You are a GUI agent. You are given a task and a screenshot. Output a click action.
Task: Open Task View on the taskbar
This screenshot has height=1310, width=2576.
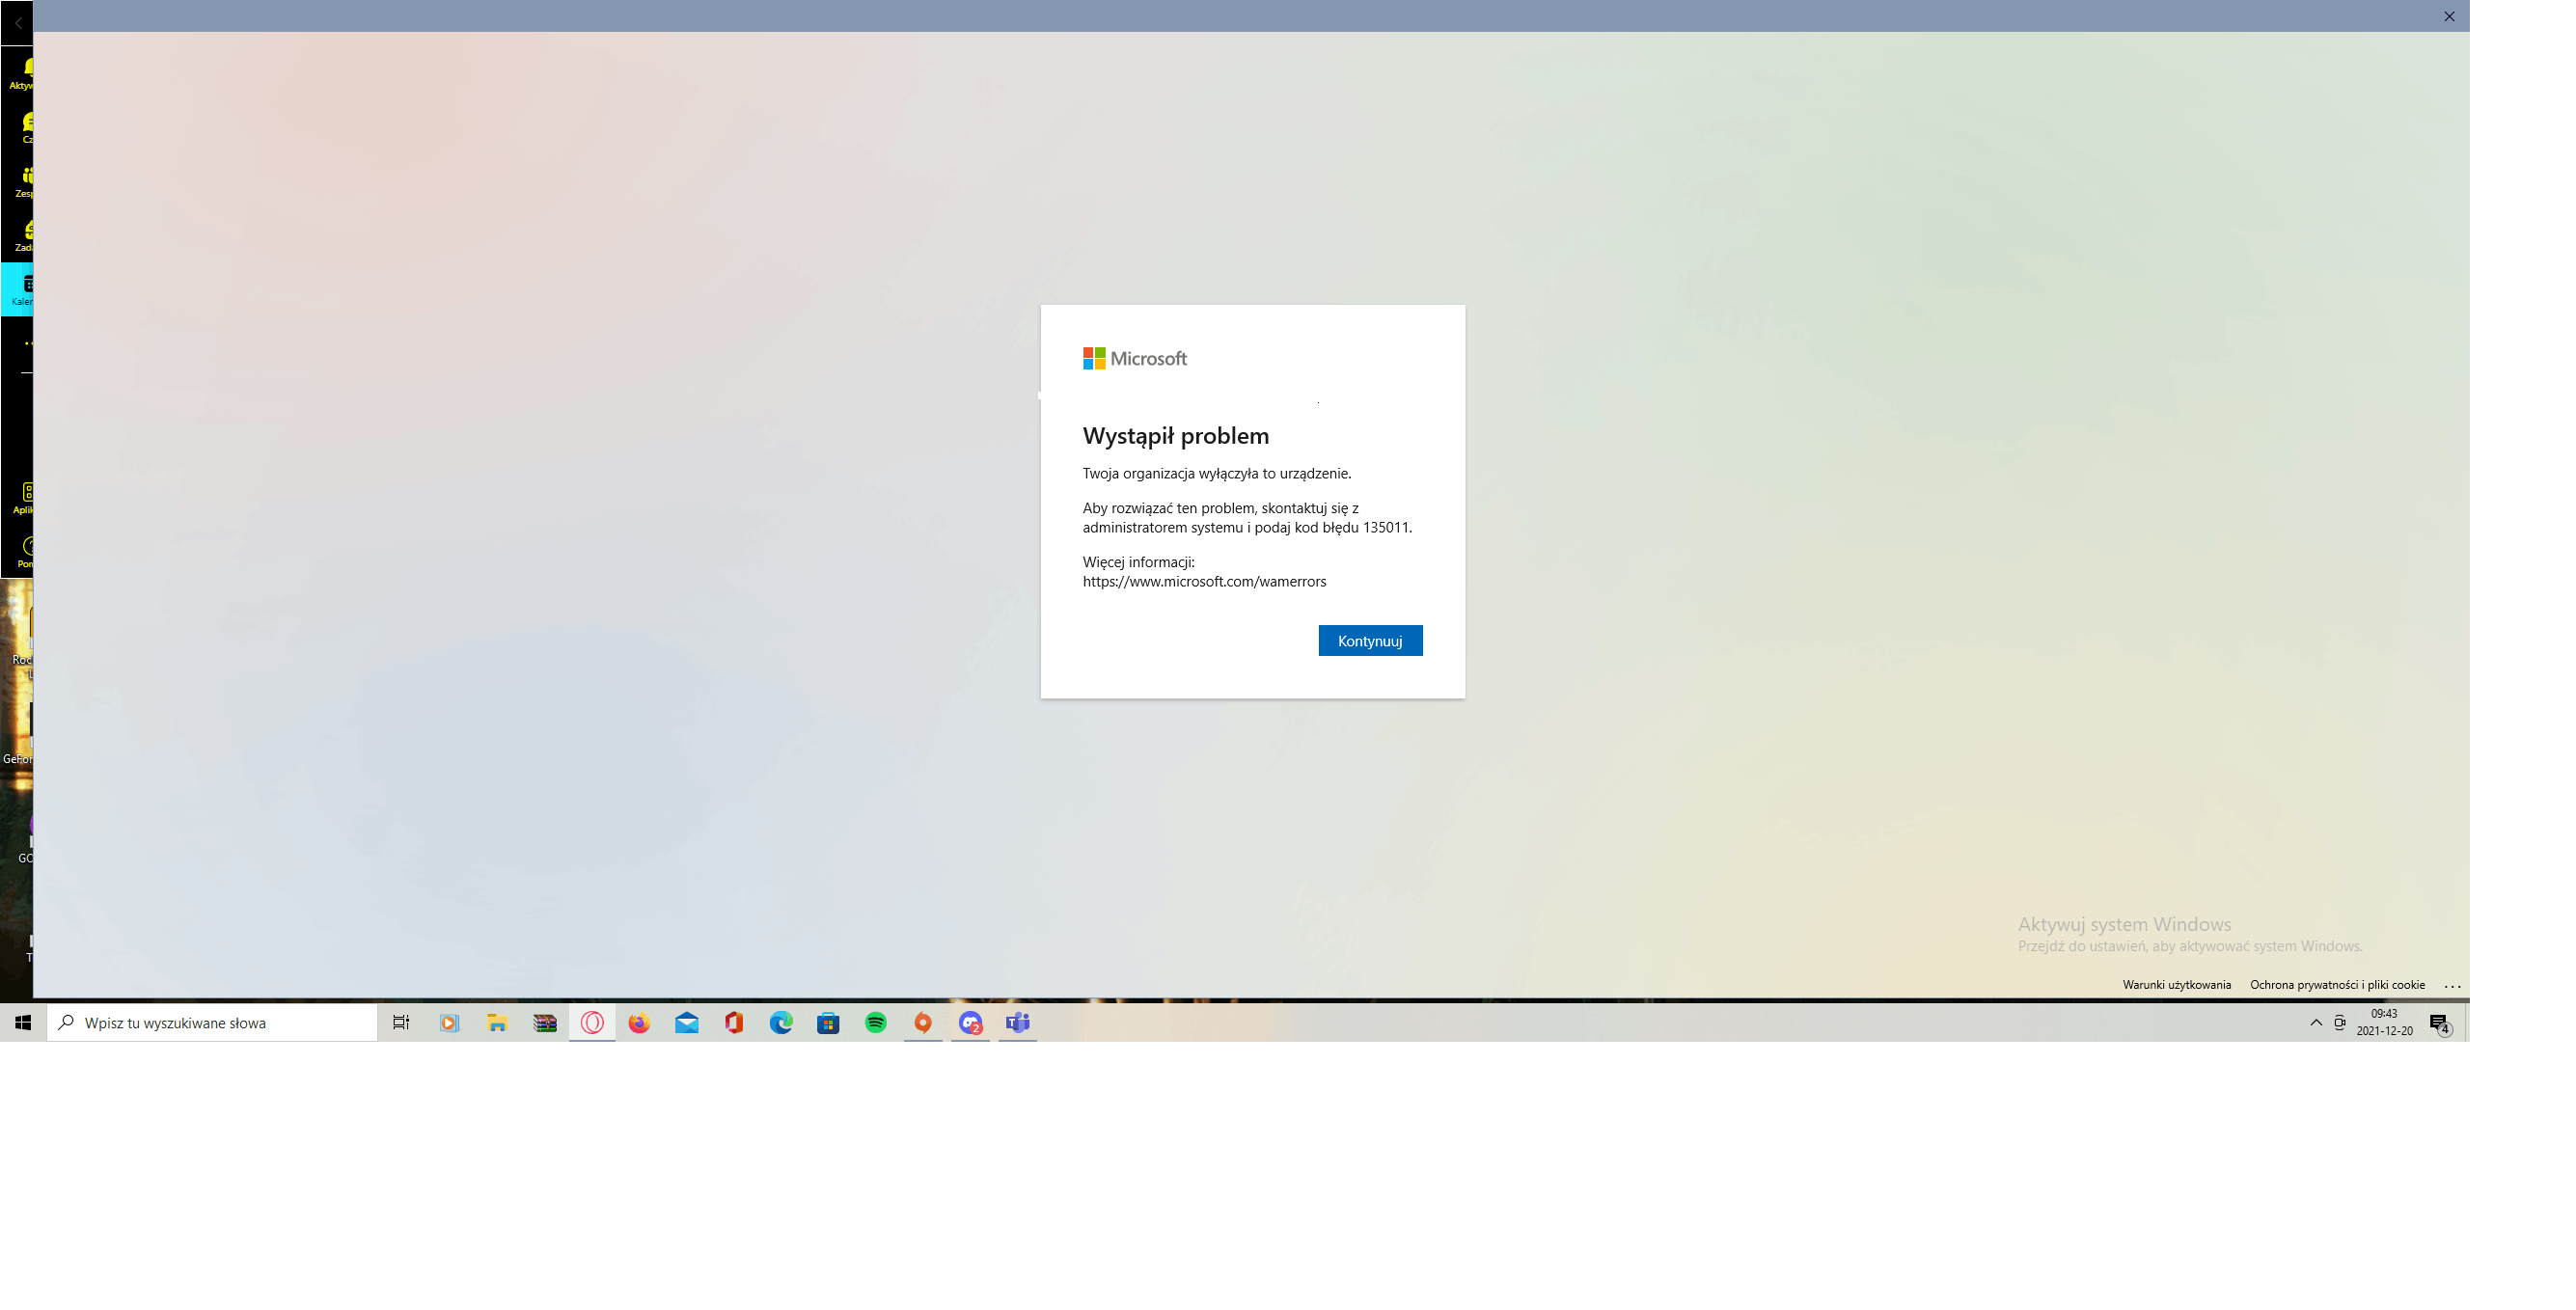(401, 1022)
